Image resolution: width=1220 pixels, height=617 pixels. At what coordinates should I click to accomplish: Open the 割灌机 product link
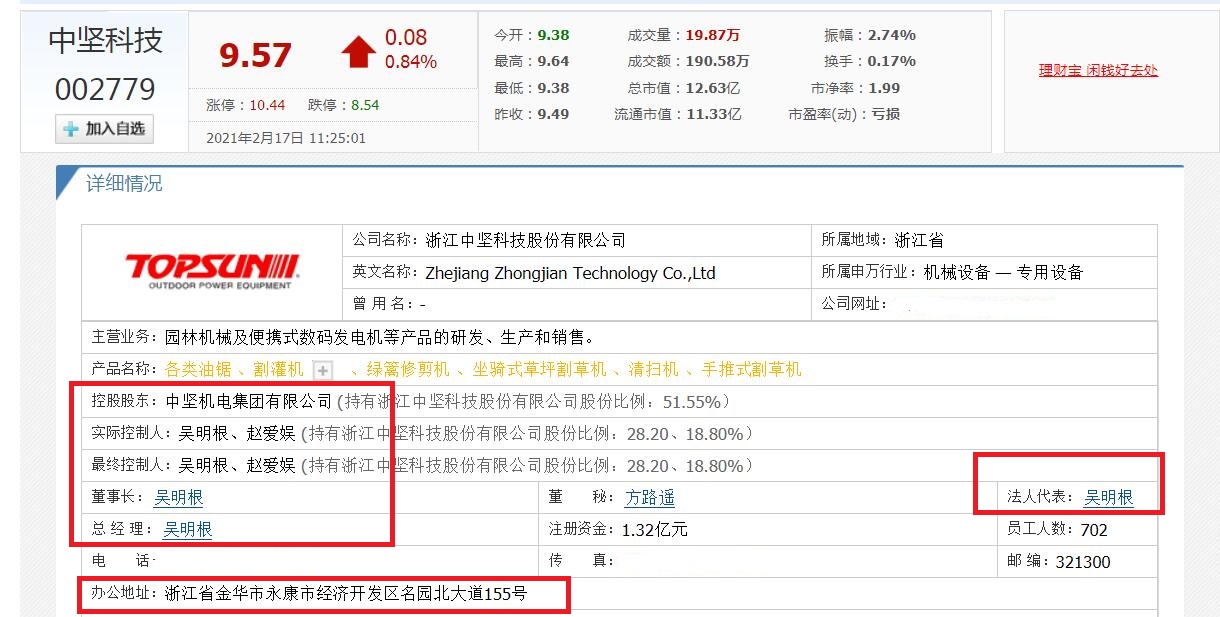(278, 370)
